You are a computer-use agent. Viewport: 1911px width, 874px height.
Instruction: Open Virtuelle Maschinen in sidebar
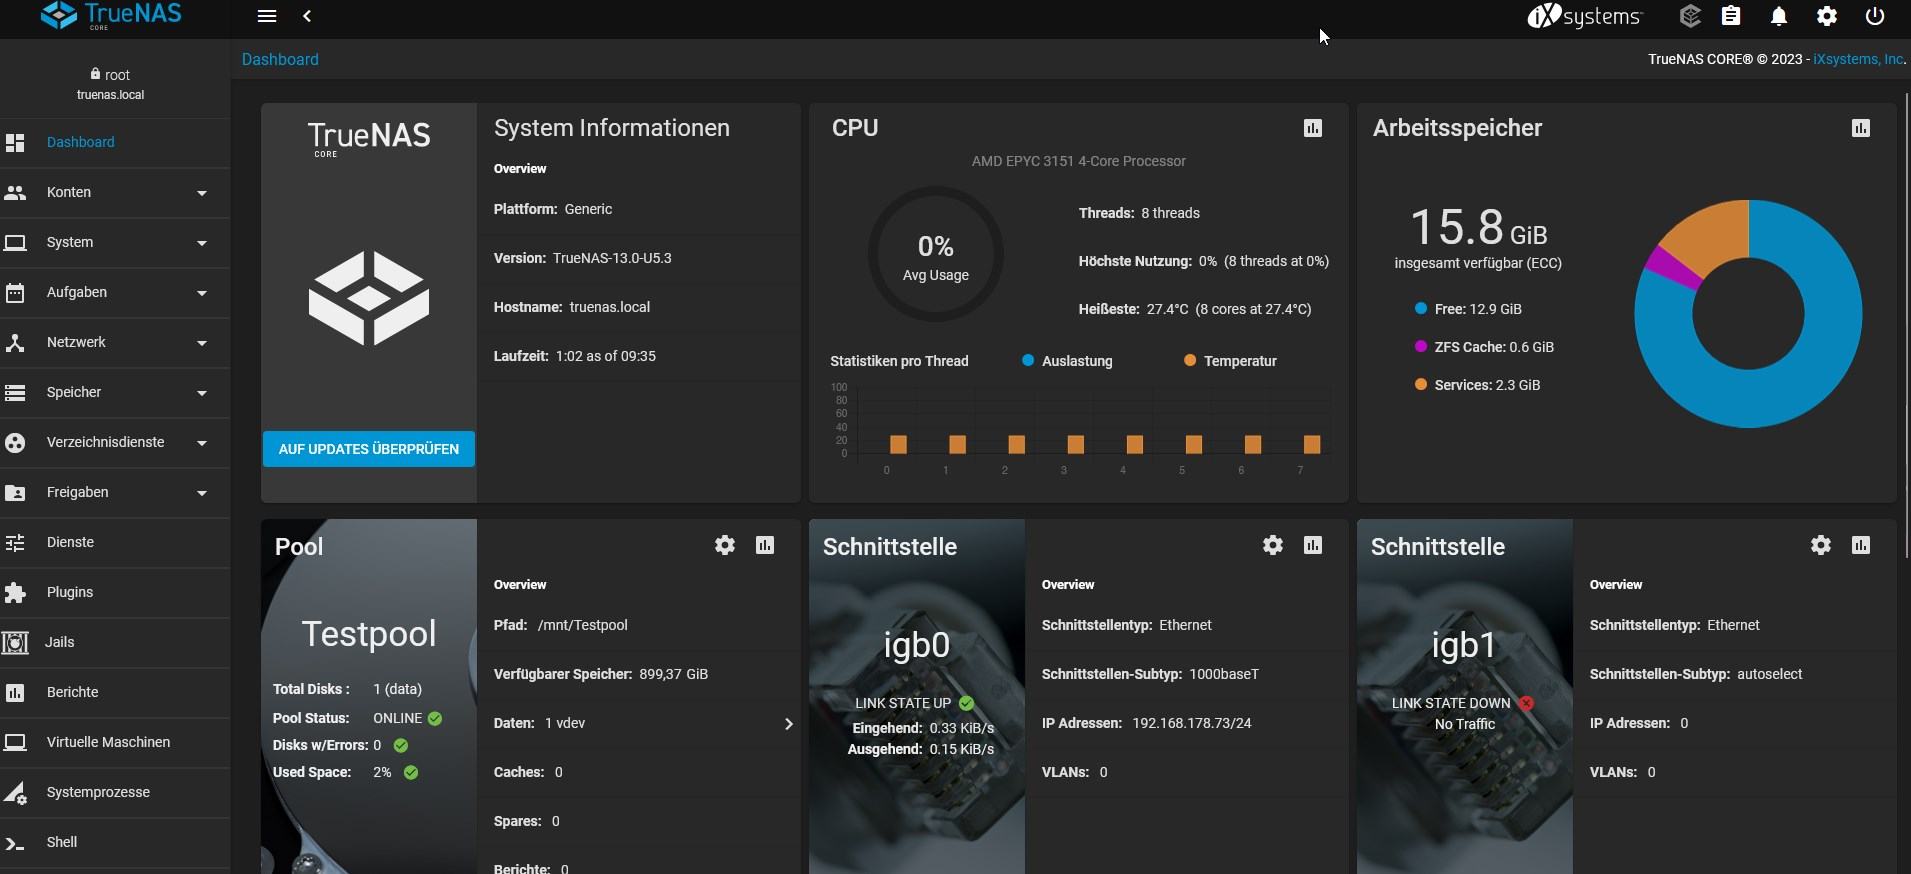(x=115, y=743)
